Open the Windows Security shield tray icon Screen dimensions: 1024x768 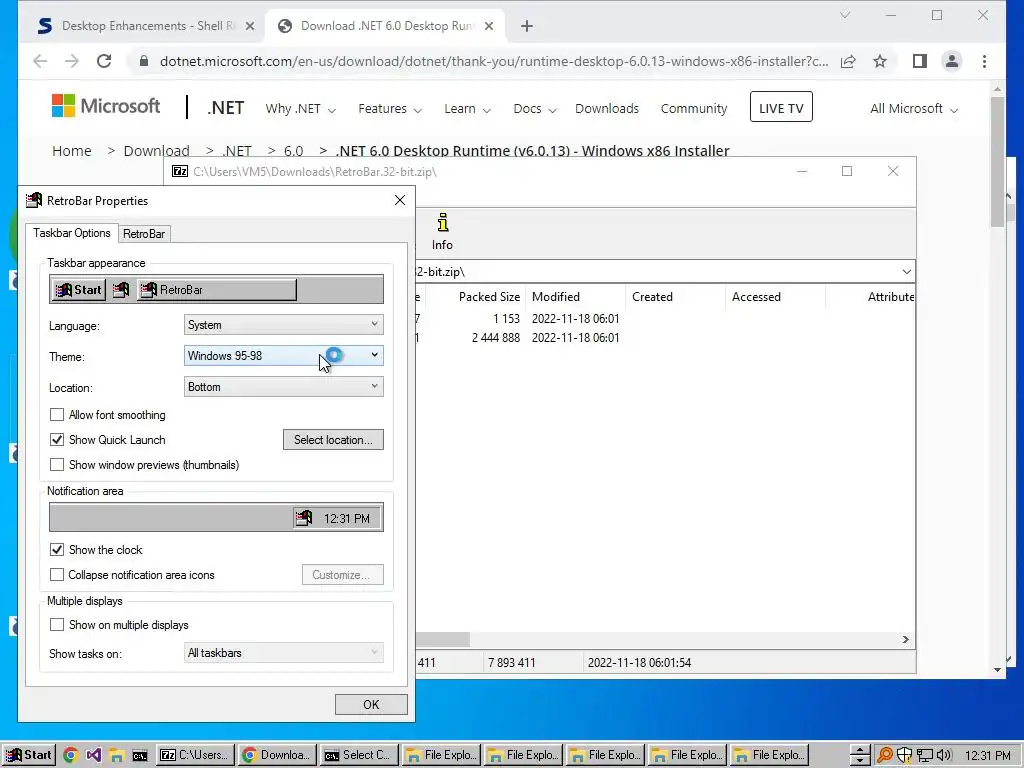904,755
